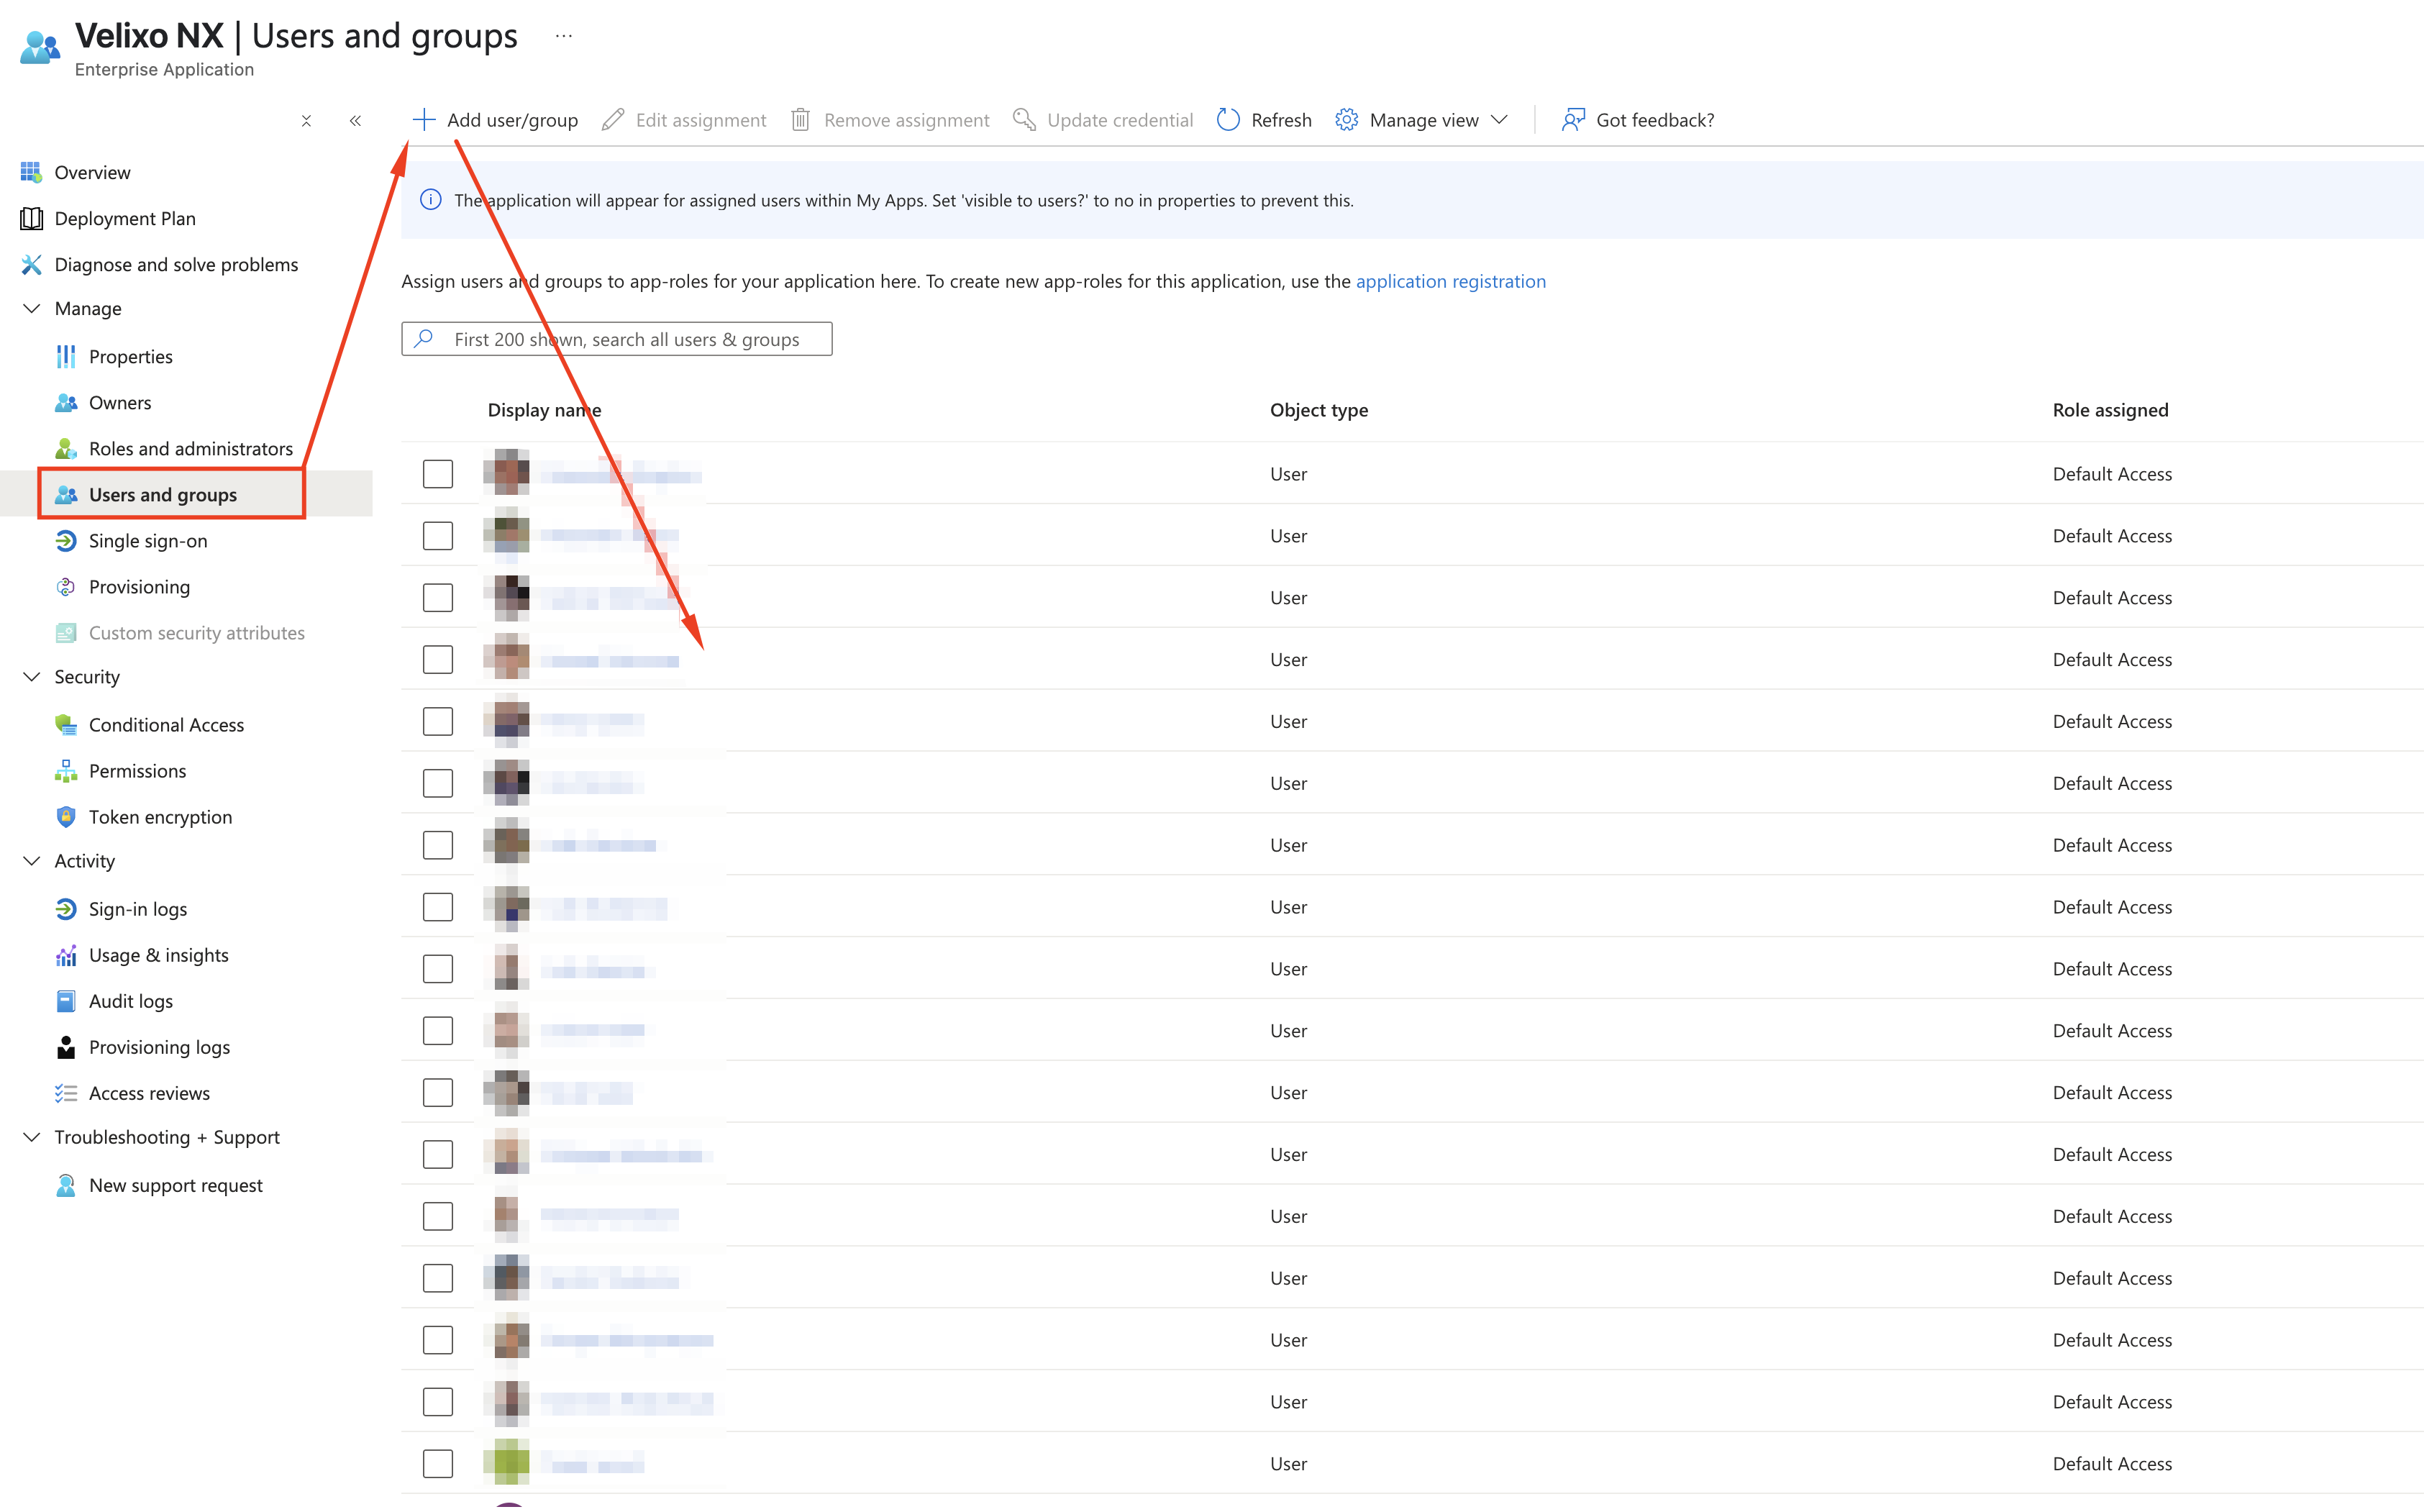Check the first user row checkbox

pyautogui.click(x=437, y=473)
